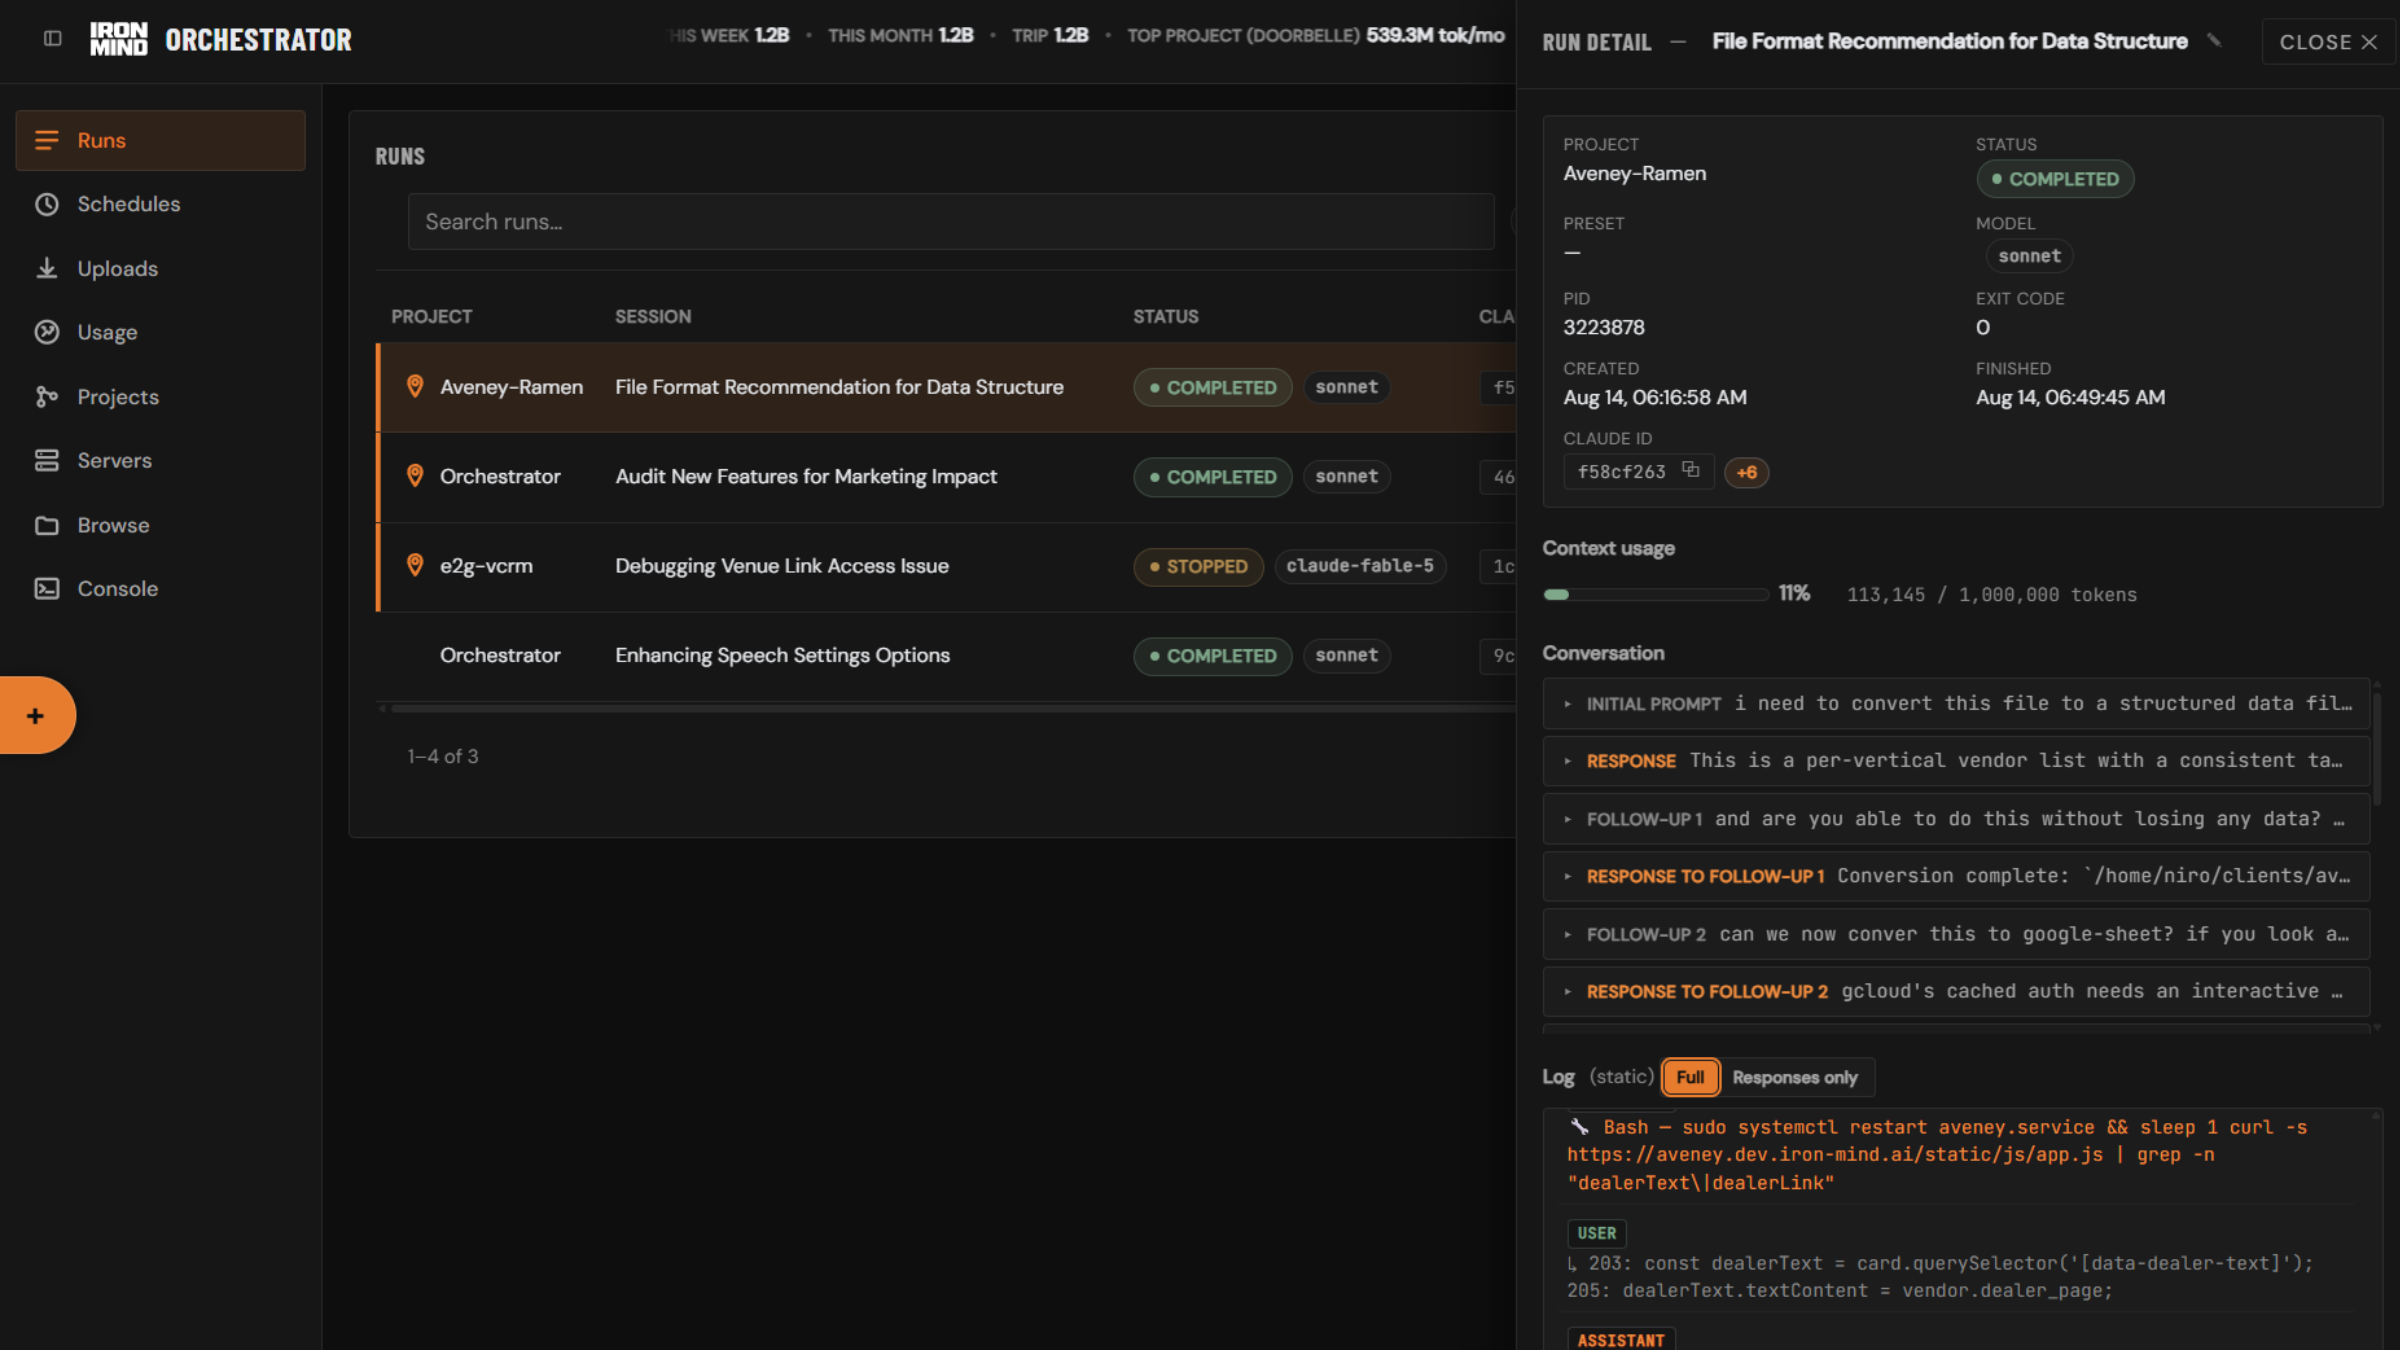Click the claude-fable-5 model tag
The height and width of the screenshot is (1350, 2400).
[1359, 566]
